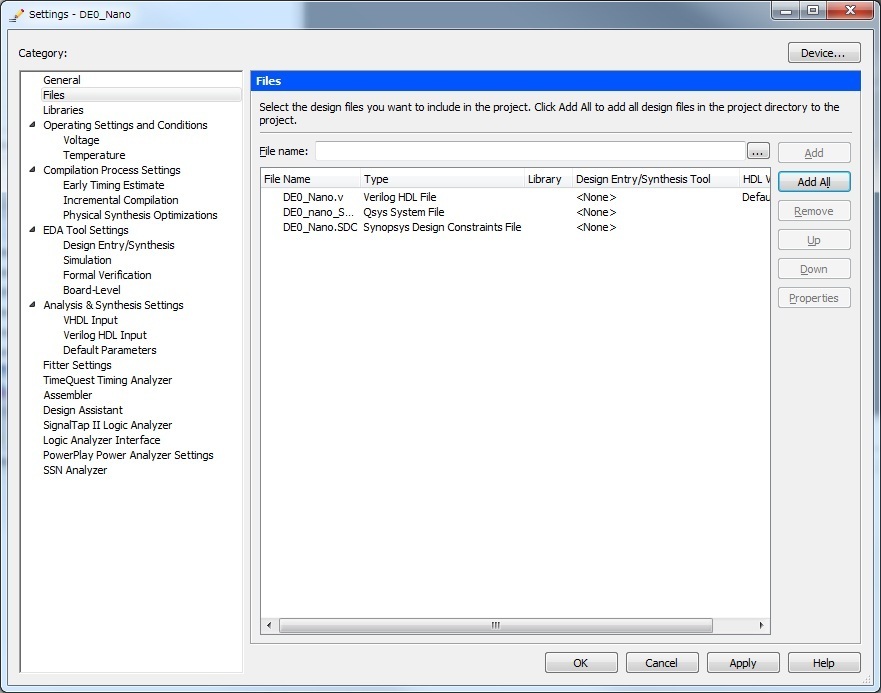Click the Remove button
This screenshot has height=693, width=881.
click(813, 210)
